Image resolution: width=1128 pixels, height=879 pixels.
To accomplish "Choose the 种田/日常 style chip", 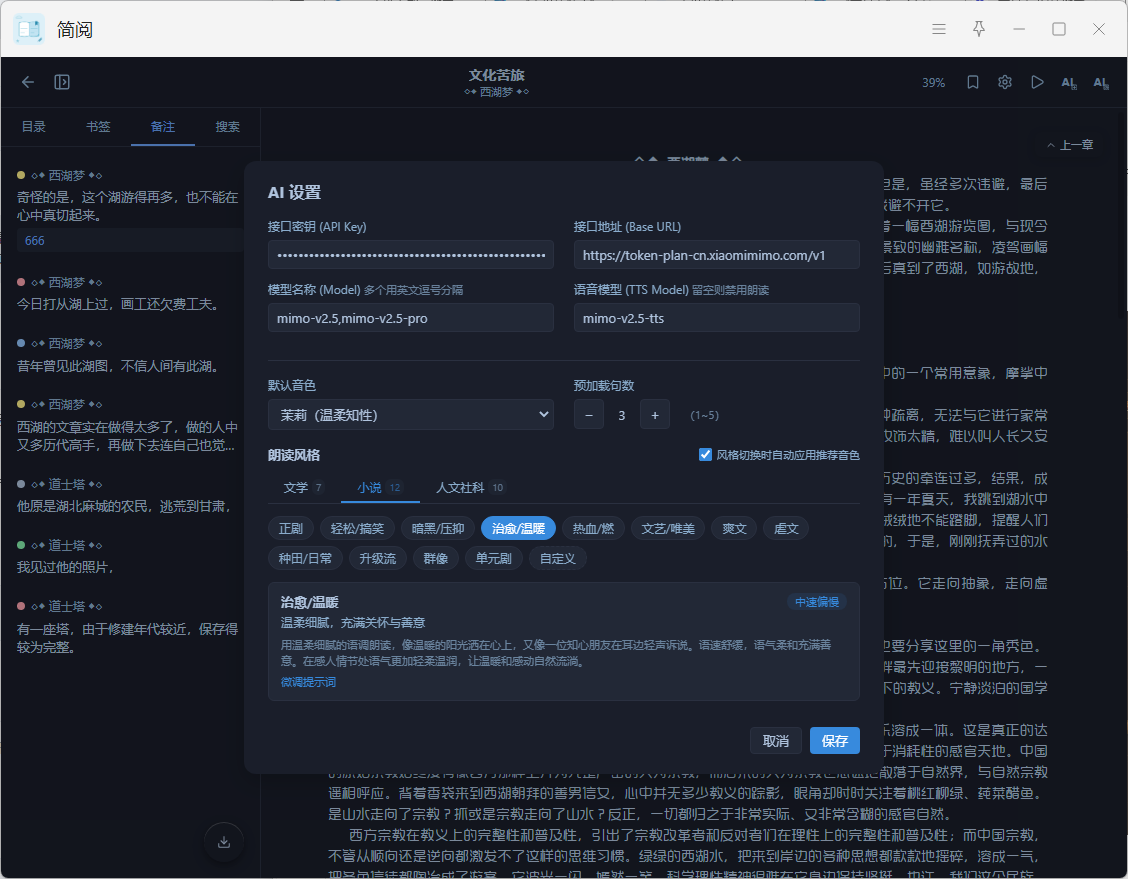I will tap(306, 558).
